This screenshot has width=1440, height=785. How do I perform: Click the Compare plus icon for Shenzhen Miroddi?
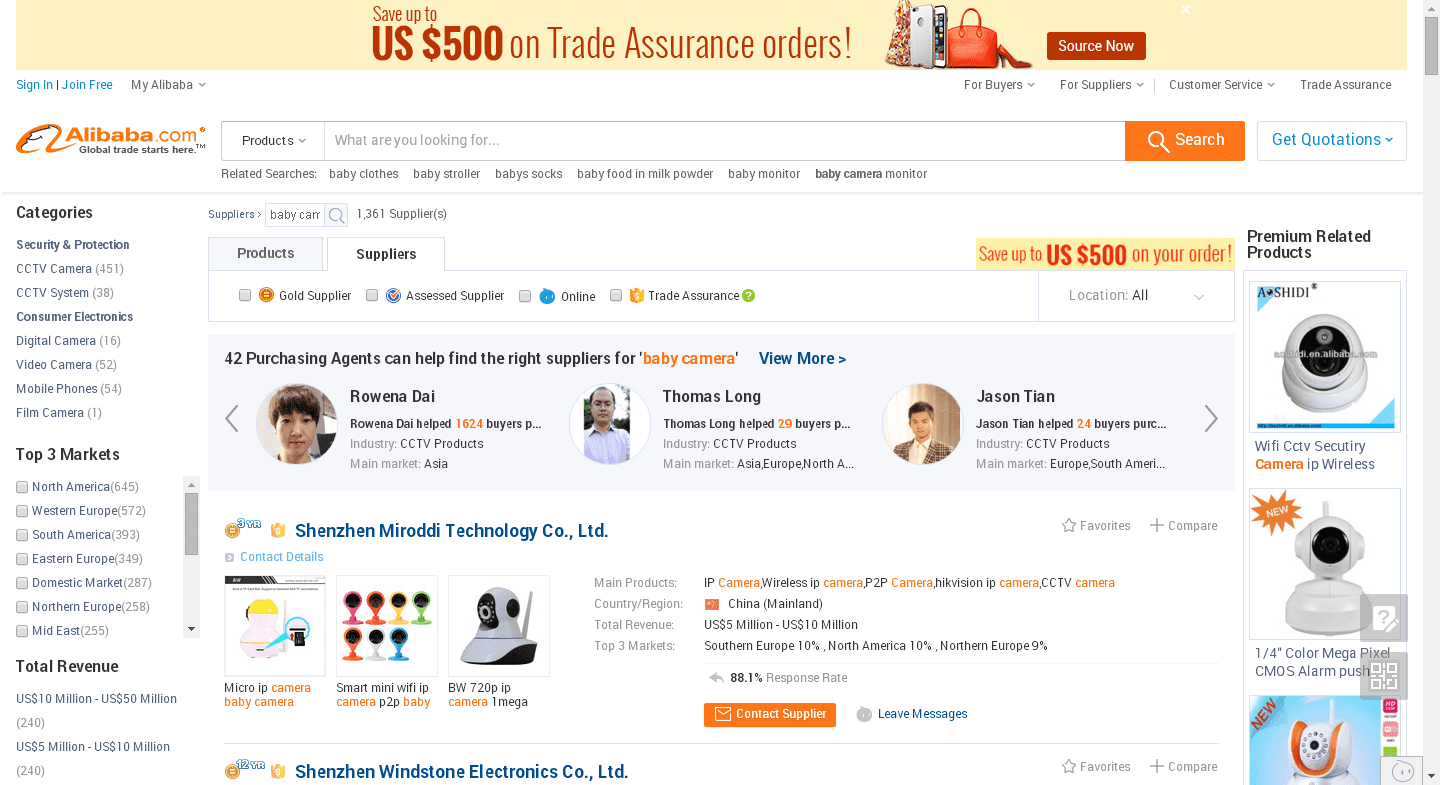(1157, 525)
